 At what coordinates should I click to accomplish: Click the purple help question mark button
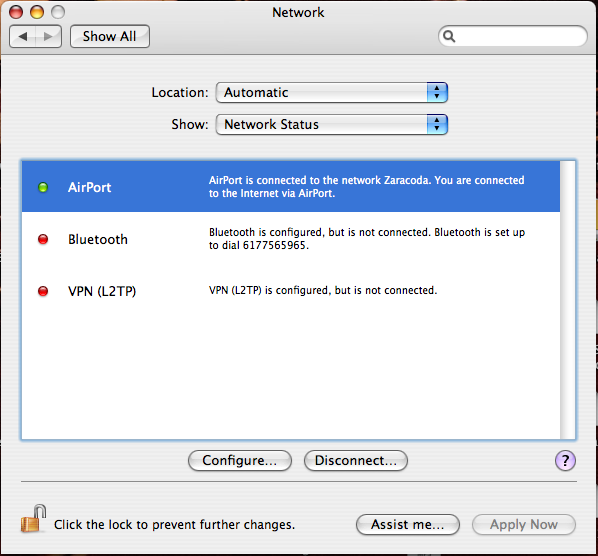coord(565,460)
